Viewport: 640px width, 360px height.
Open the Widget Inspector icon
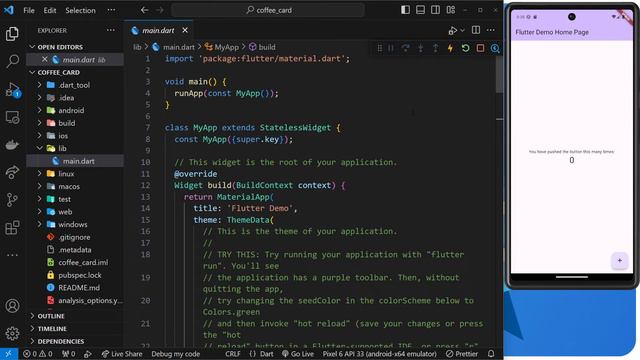(495, 48)
